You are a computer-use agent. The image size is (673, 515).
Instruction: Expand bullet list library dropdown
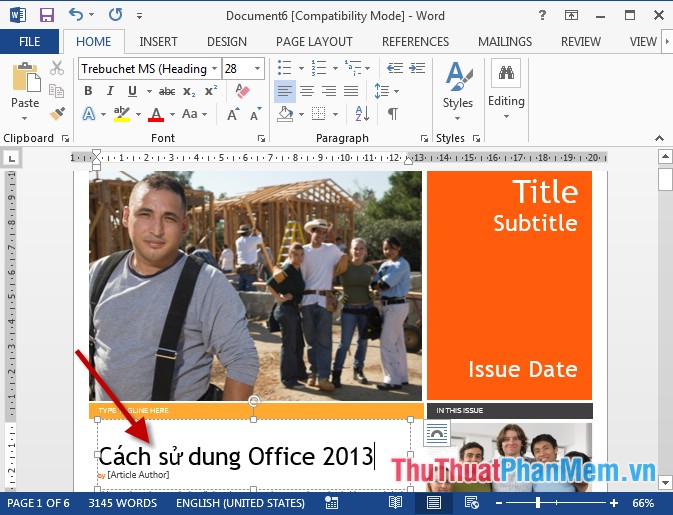coord(301,68)
